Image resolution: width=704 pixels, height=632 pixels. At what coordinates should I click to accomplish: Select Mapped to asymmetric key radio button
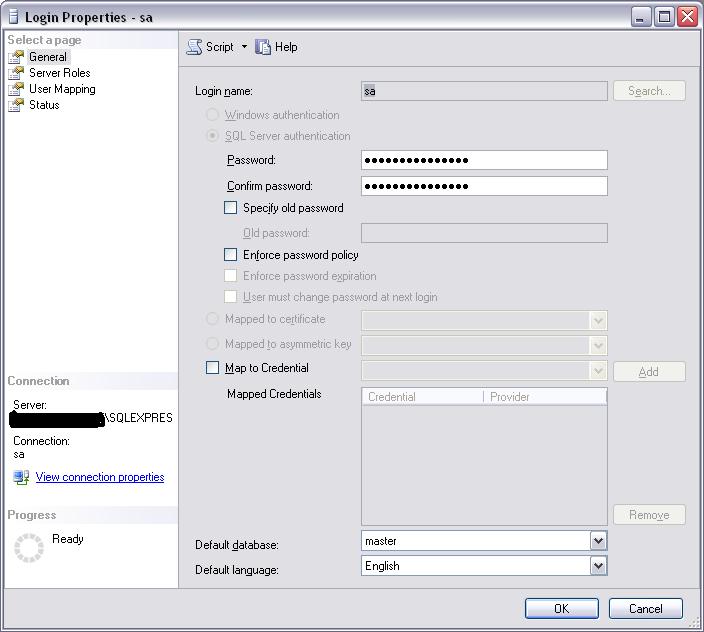click(x=212, y=344)
